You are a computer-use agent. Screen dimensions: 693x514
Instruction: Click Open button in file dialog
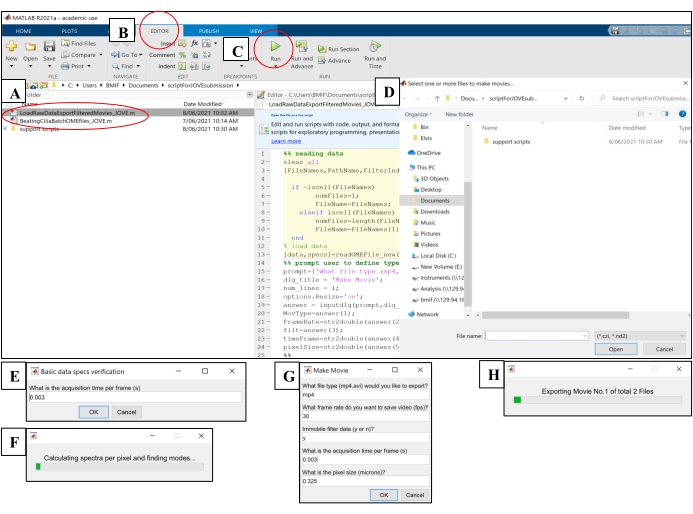click(616, 349)
